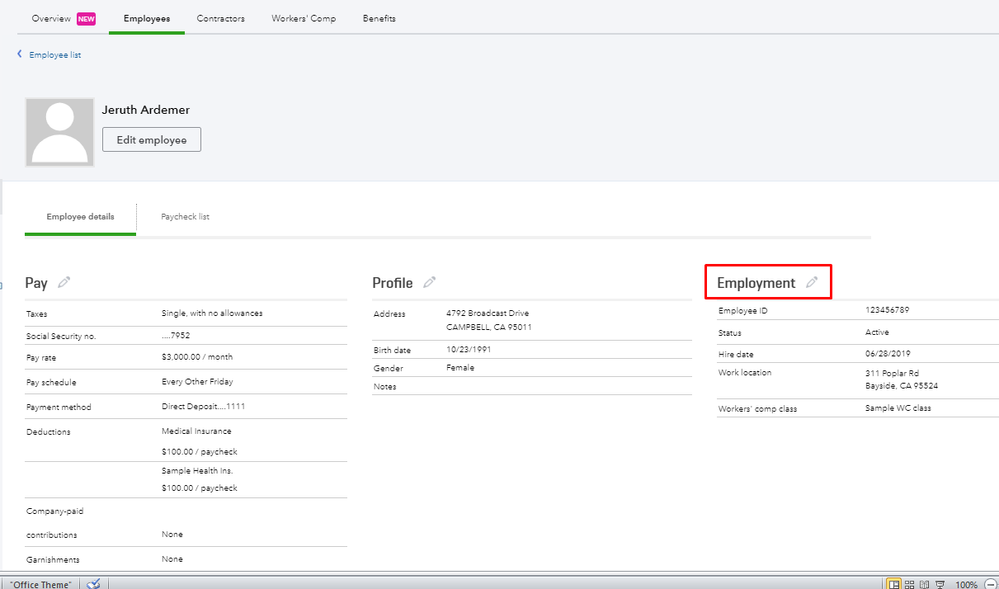Select the Employees tab
This screenshot has height=589, width=999.
[147, 18]
